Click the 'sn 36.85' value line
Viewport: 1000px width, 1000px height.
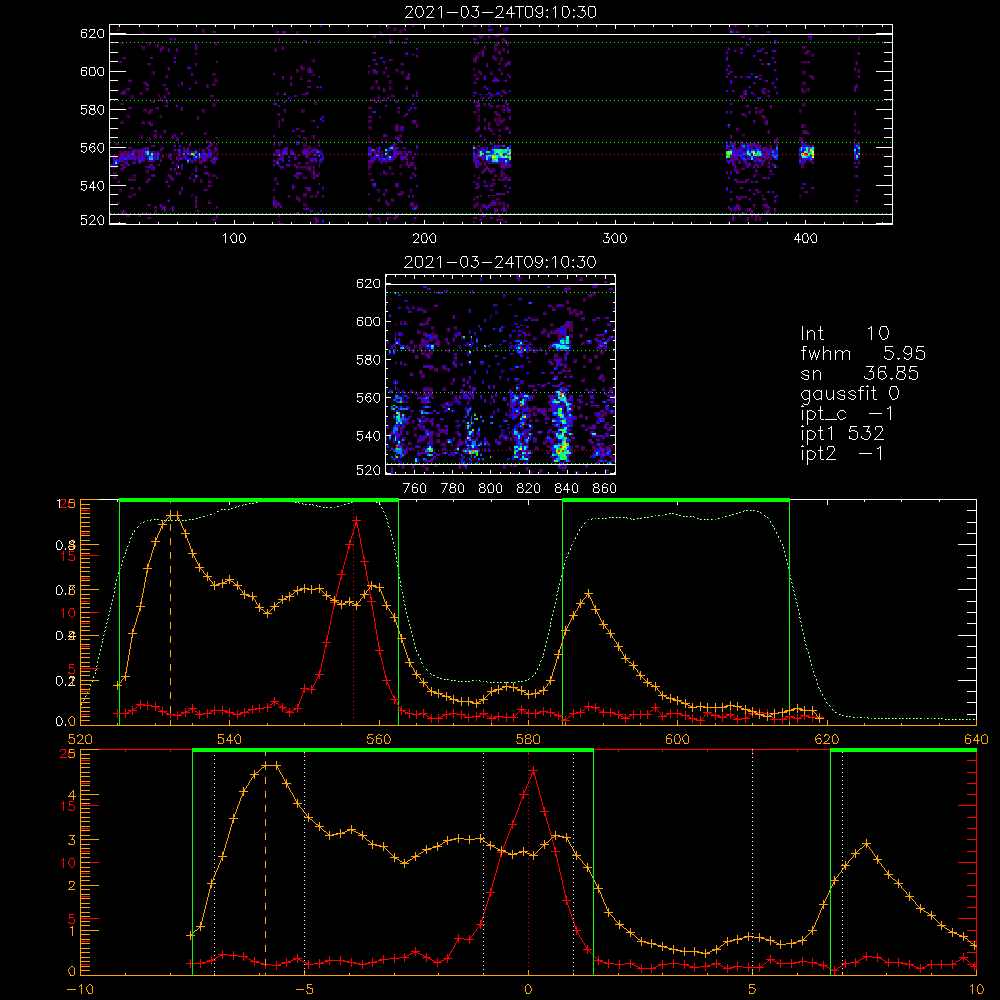click(x=859, y=373)
